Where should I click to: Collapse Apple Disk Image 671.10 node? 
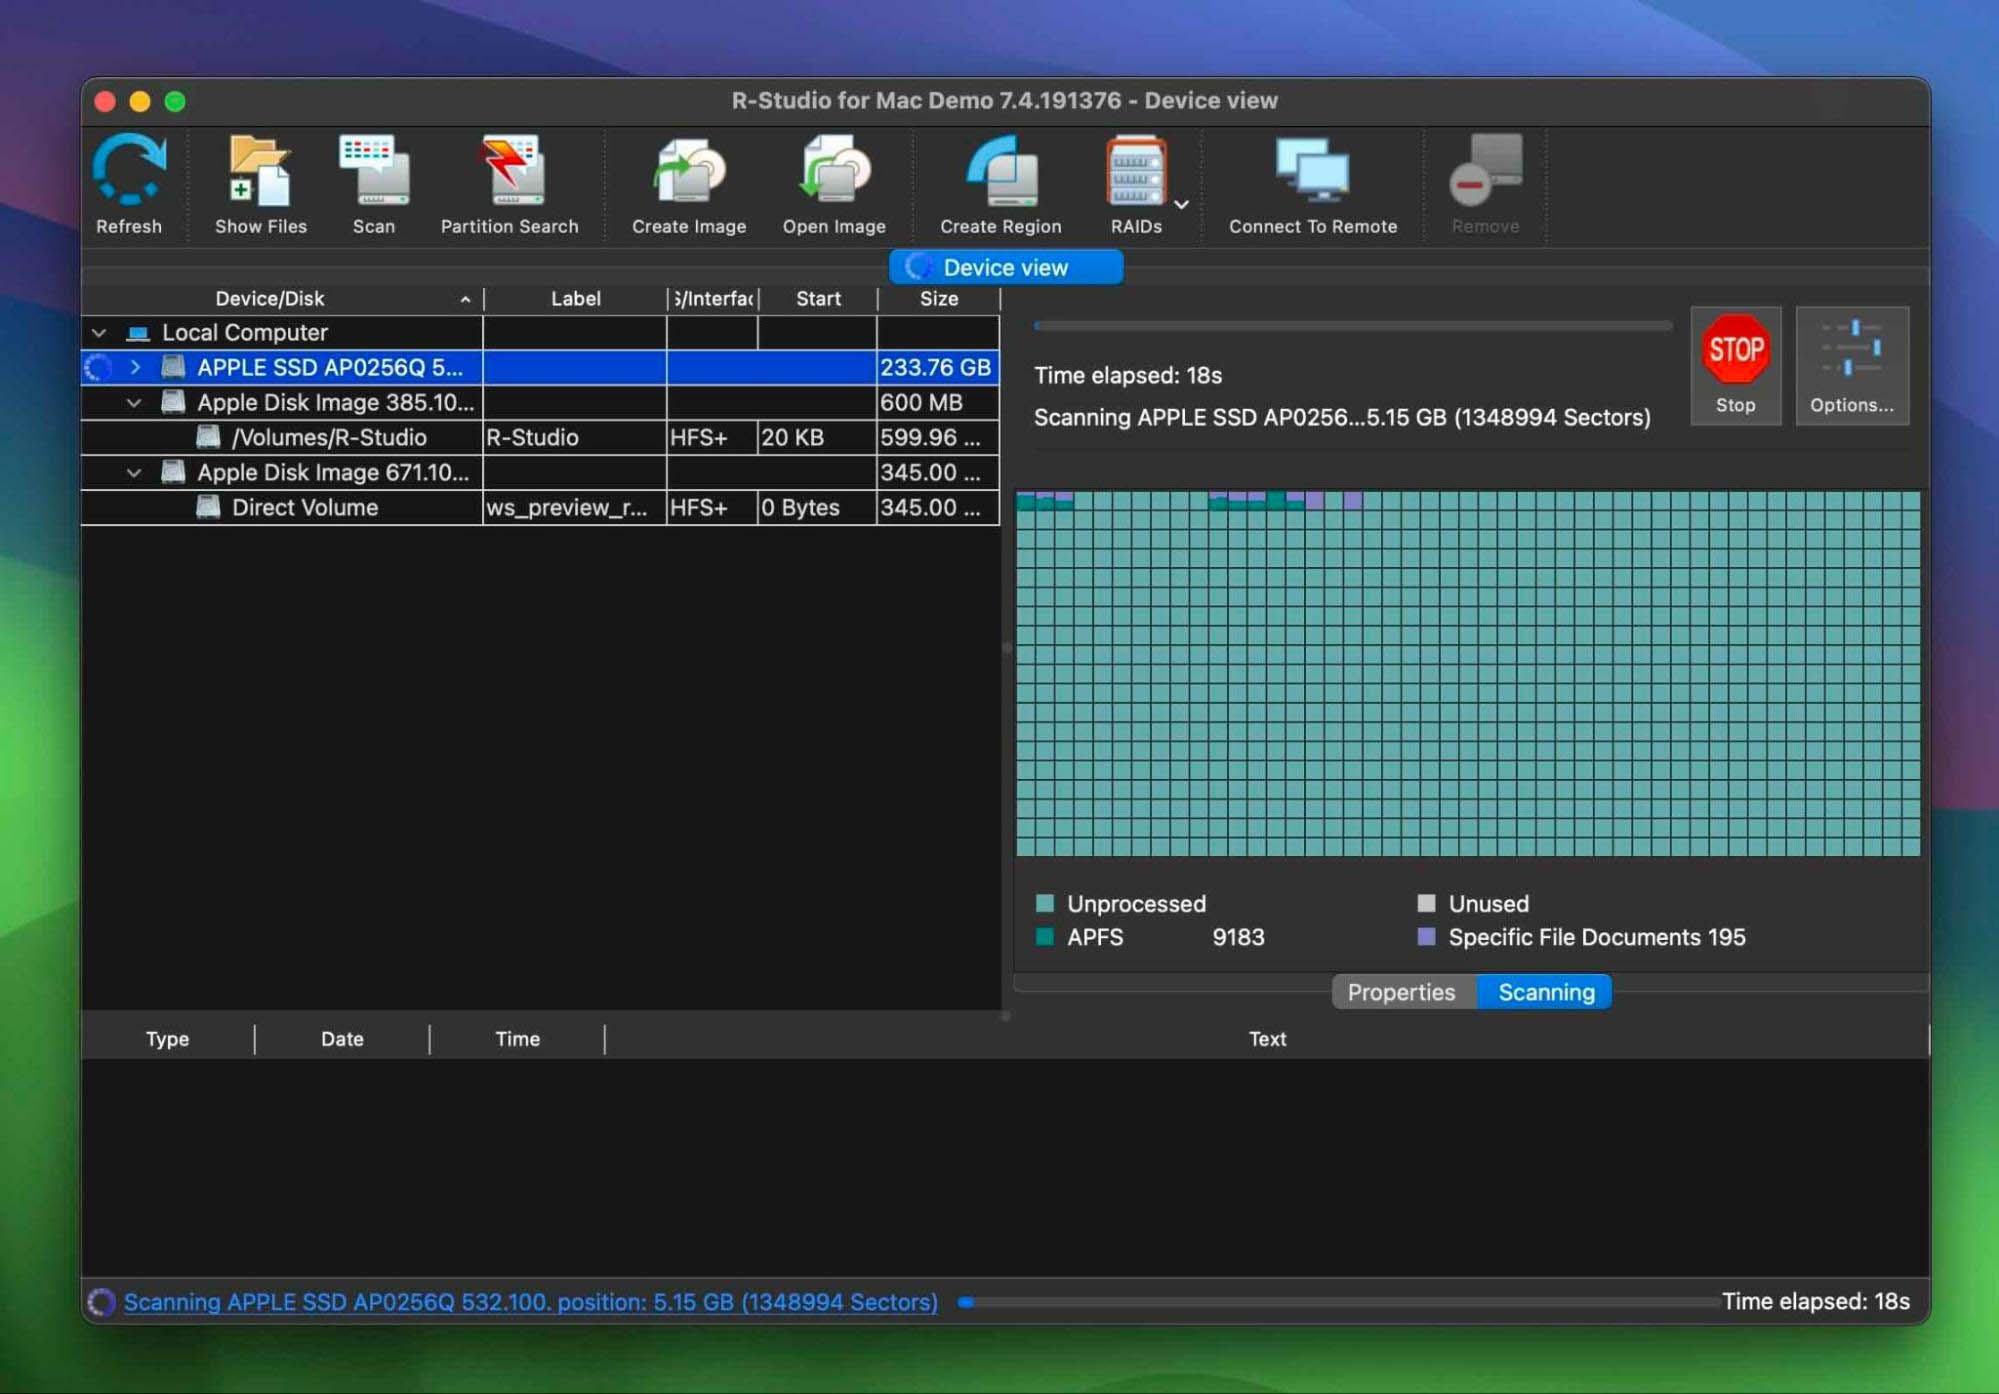[x=134, y=473]
